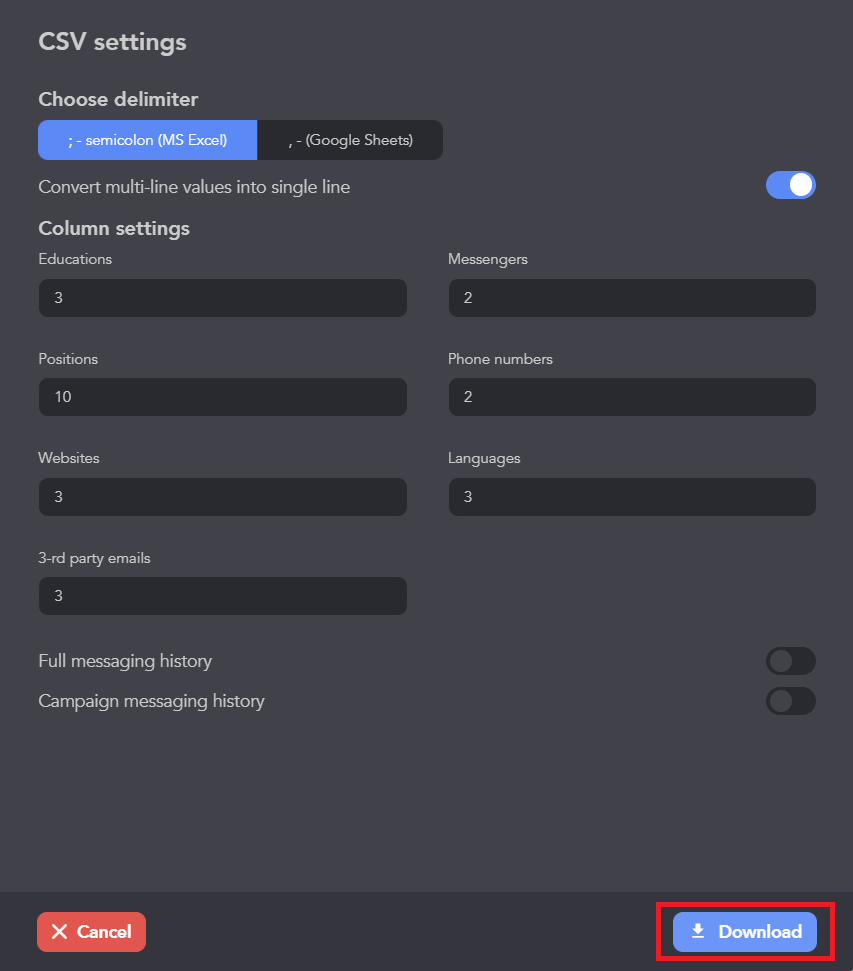Click the Convert multi-line values label text
Screen dimensions: 853x971
pos(194,187)
